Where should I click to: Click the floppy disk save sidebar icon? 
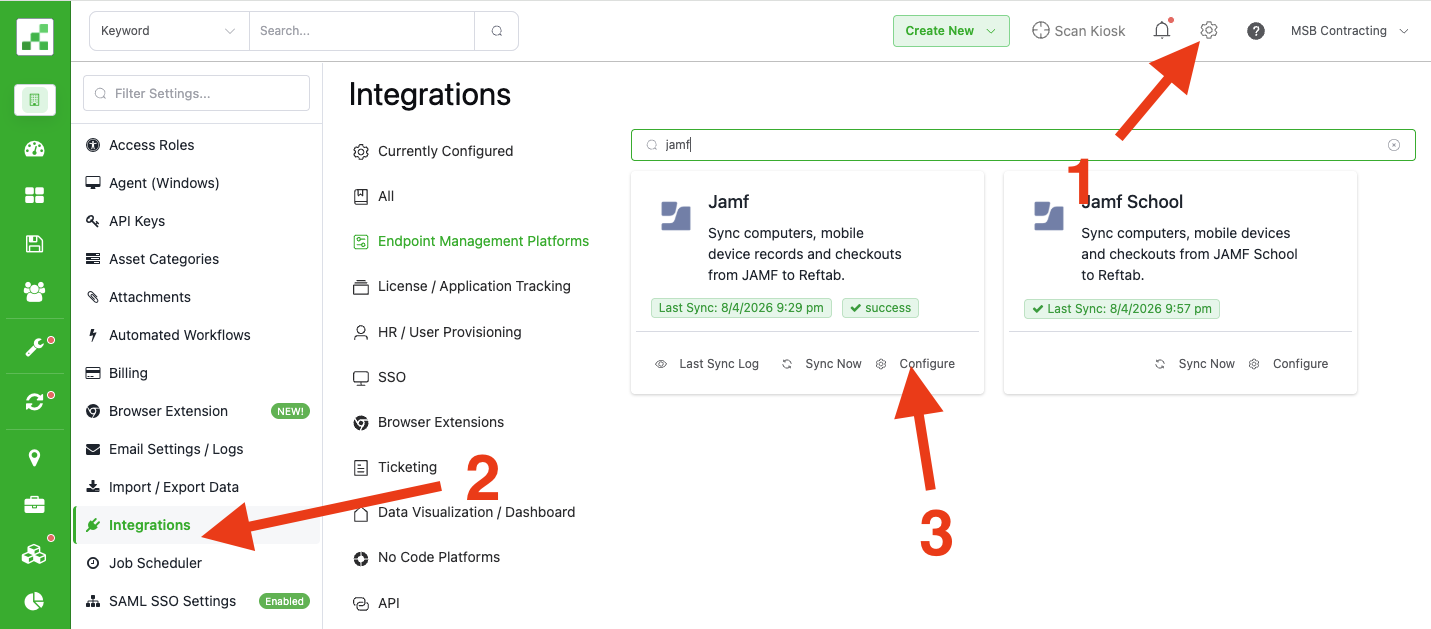tap(35, 244)
